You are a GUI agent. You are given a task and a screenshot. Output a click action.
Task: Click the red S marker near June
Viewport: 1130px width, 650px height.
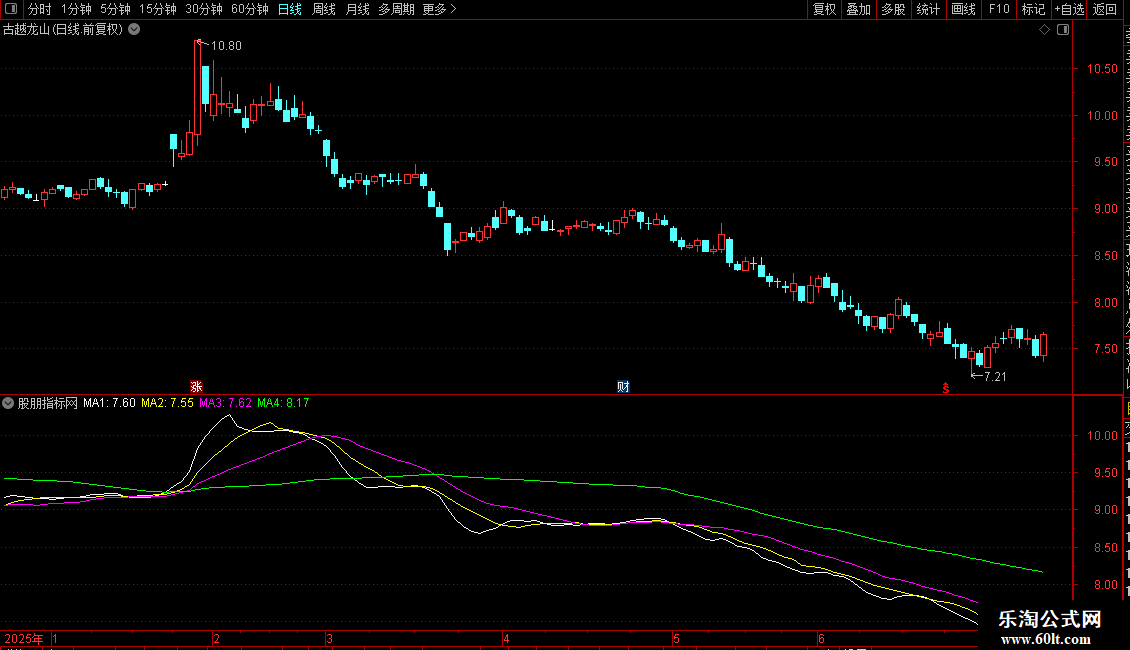pyautogui.click(x=946, y=388)
